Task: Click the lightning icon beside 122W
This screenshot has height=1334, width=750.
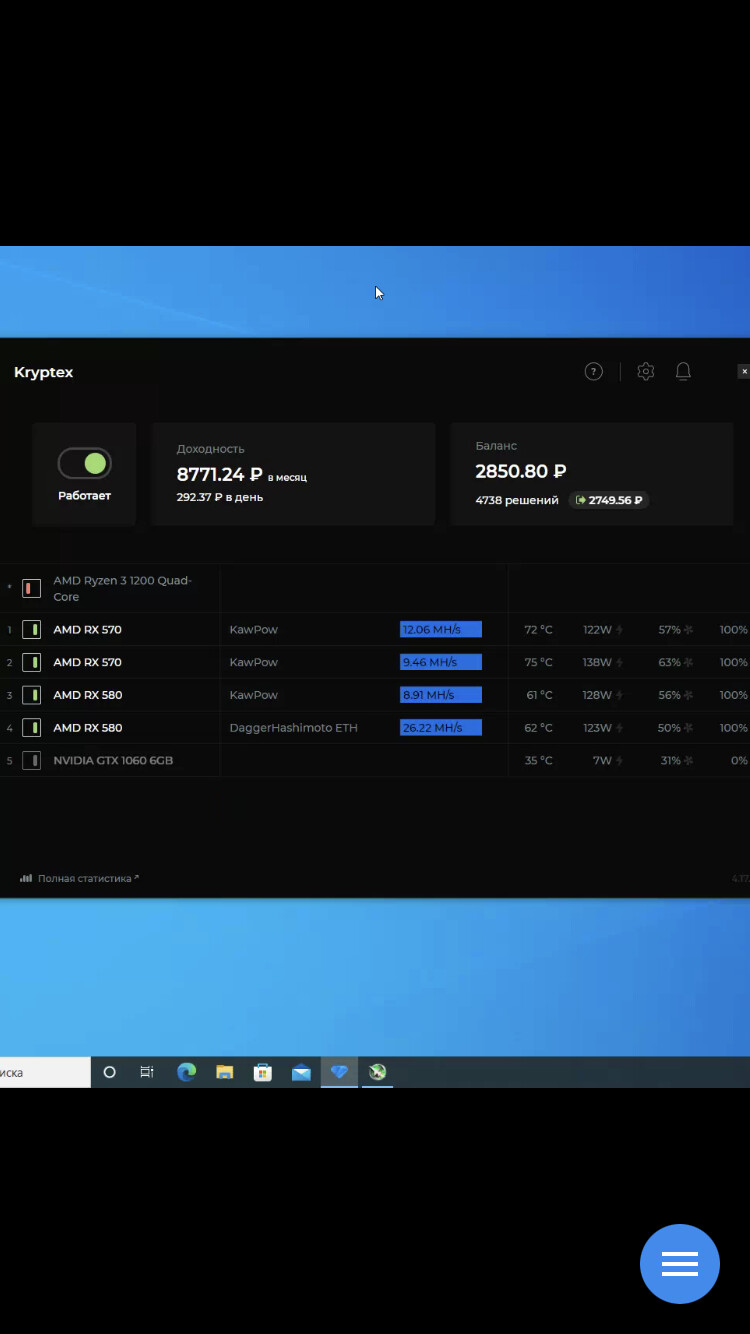Action: 620,630
